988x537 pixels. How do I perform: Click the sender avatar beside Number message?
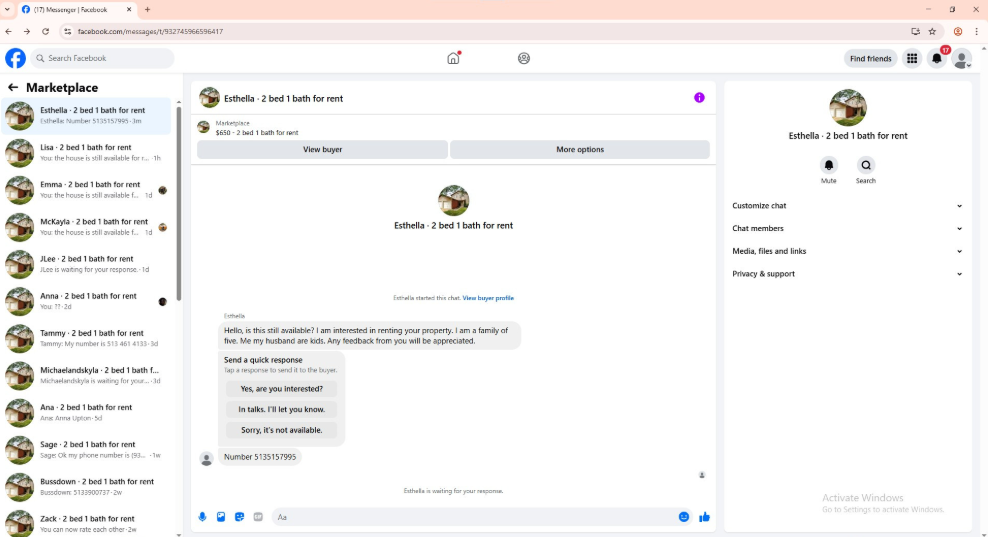[x=206, y=459]
